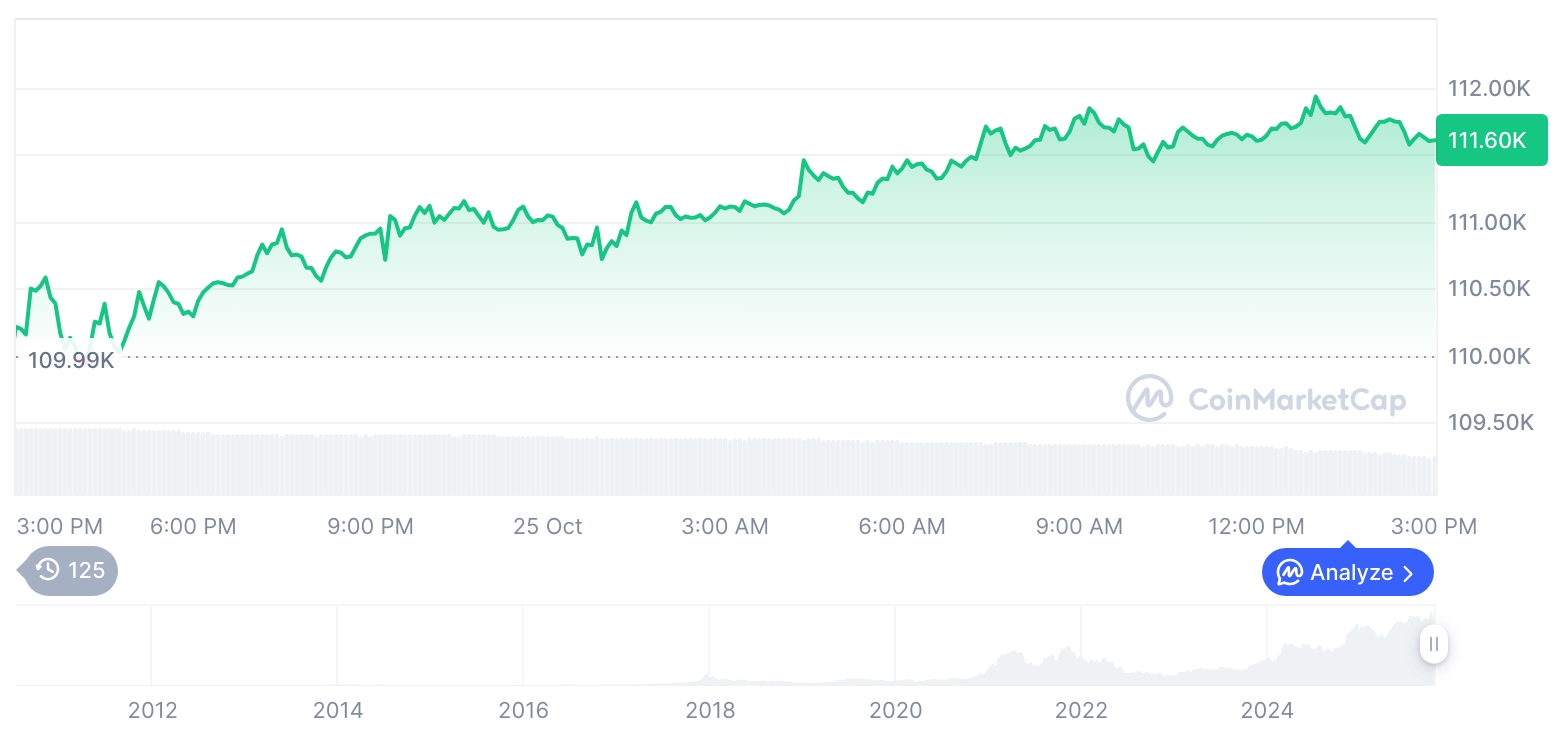Click the CoinMarketCap watermark logo icon
The height and width of the screenshot is (732, 1566).
(1150, 399)
